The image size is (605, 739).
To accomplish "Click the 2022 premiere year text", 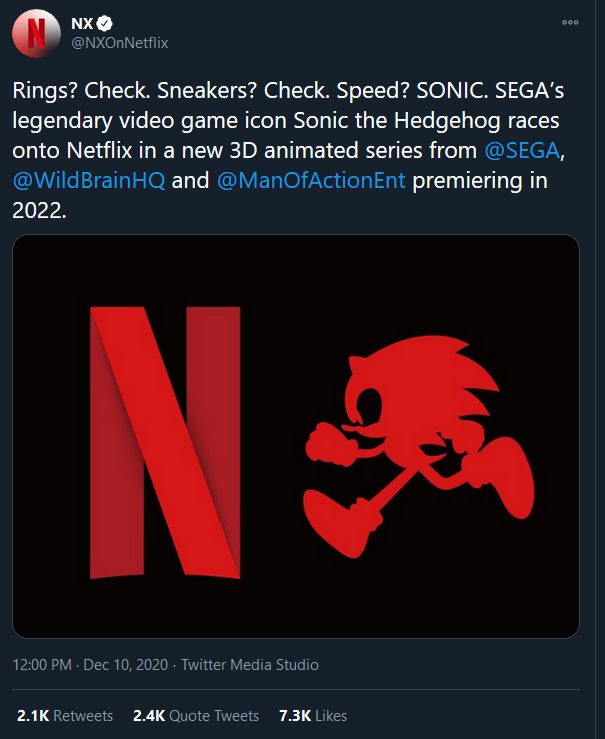I will pos(37,214).
